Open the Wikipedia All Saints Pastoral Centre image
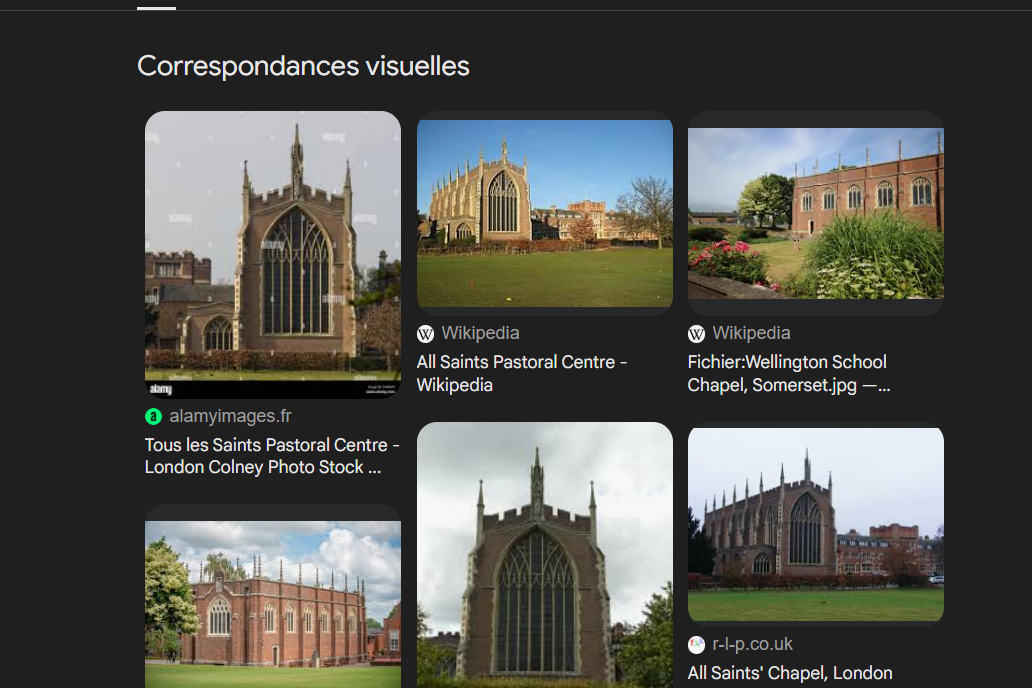The width and height of the screenshot is (1032, 688). pyautogui.click(x=545, y=213)
